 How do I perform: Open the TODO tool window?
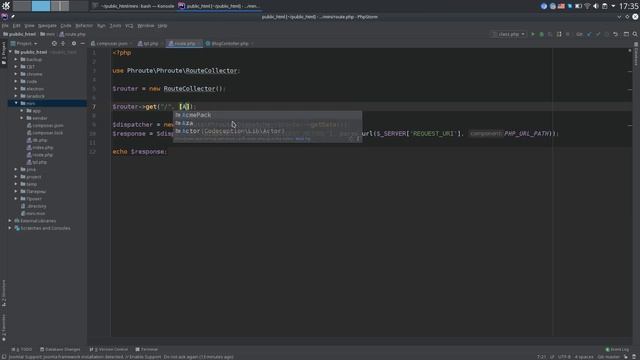[x=22, y=349]
